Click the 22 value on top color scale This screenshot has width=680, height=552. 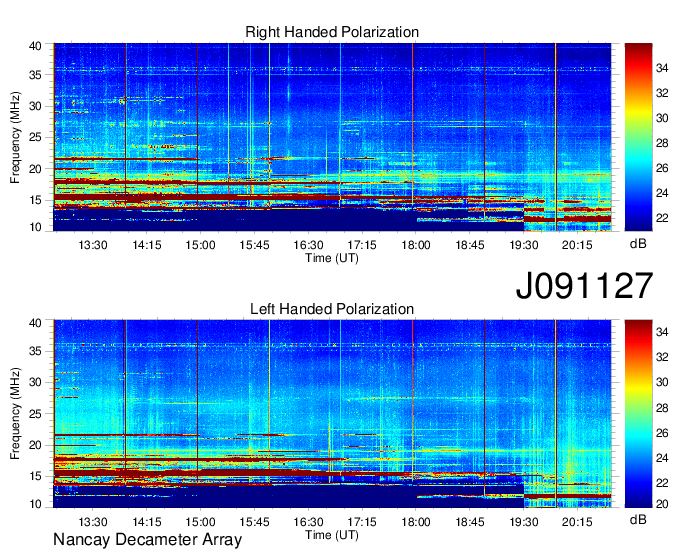pyautogui.click(x=662, y=218)
